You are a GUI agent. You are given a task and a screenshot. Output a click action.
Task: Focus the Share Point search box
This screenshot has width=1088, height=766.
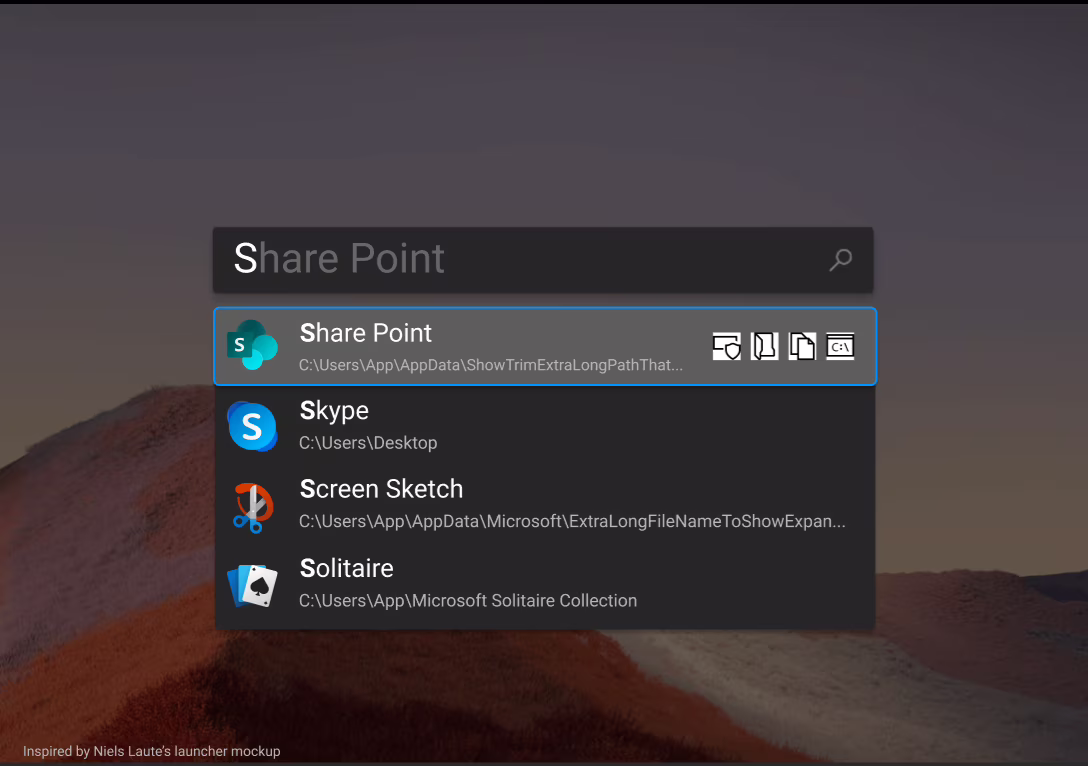tap(520, 259)
